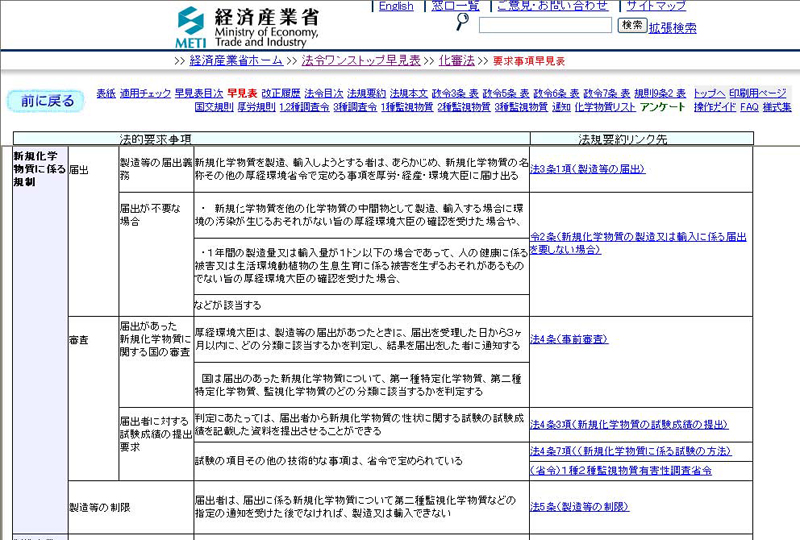Click the METI logo icon

[192, 28]
